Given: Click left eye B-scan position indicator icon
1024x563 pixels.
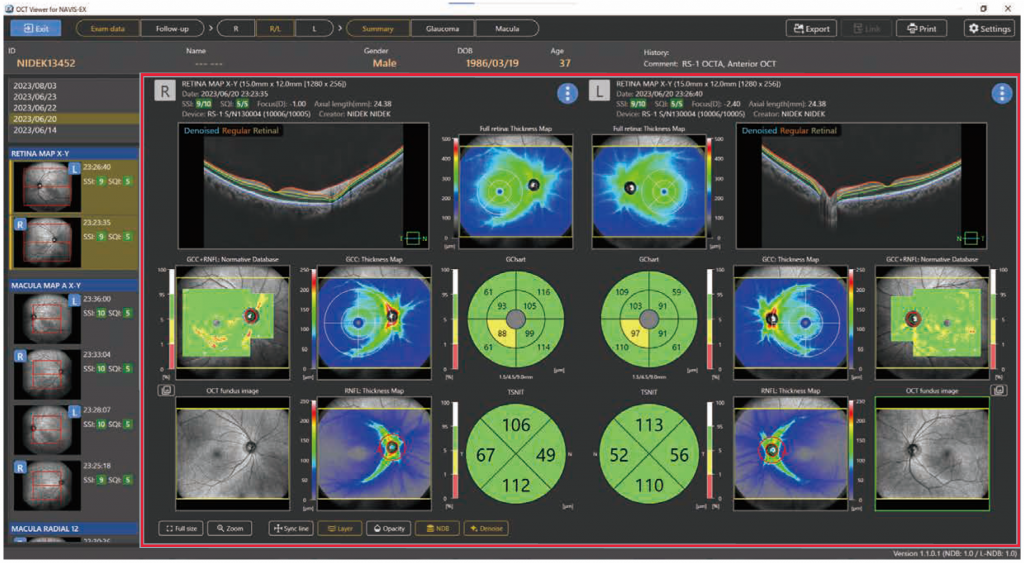Looking at the screenshot, I should pyautogui.click(x=970, y=238).
